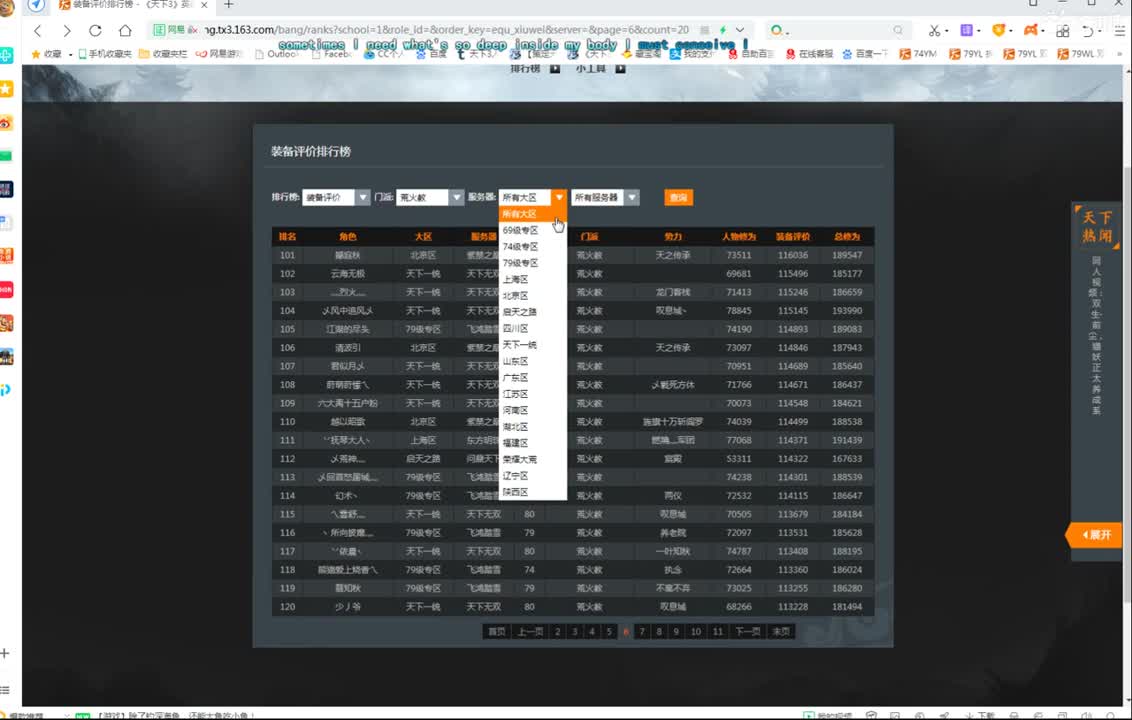Image resolution: width=1132 pixels, height=720 pixels.
Task: Go to next page with 下一页
Action: [747, 632]
